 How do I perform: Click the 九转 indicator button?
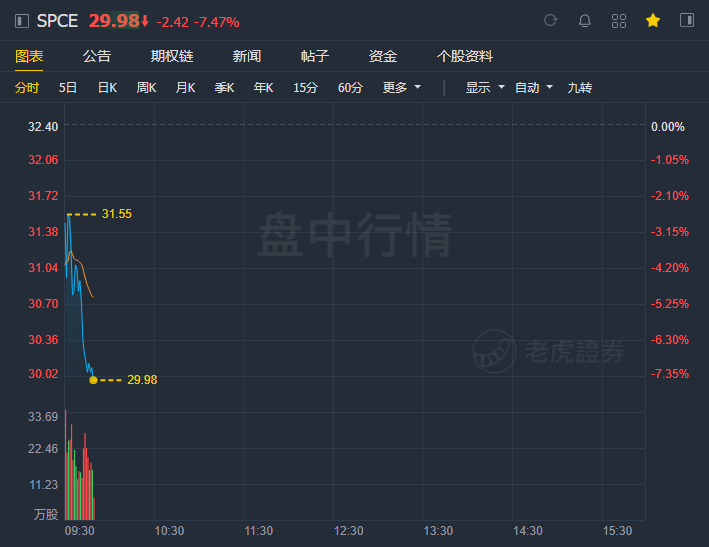(580, 87)
